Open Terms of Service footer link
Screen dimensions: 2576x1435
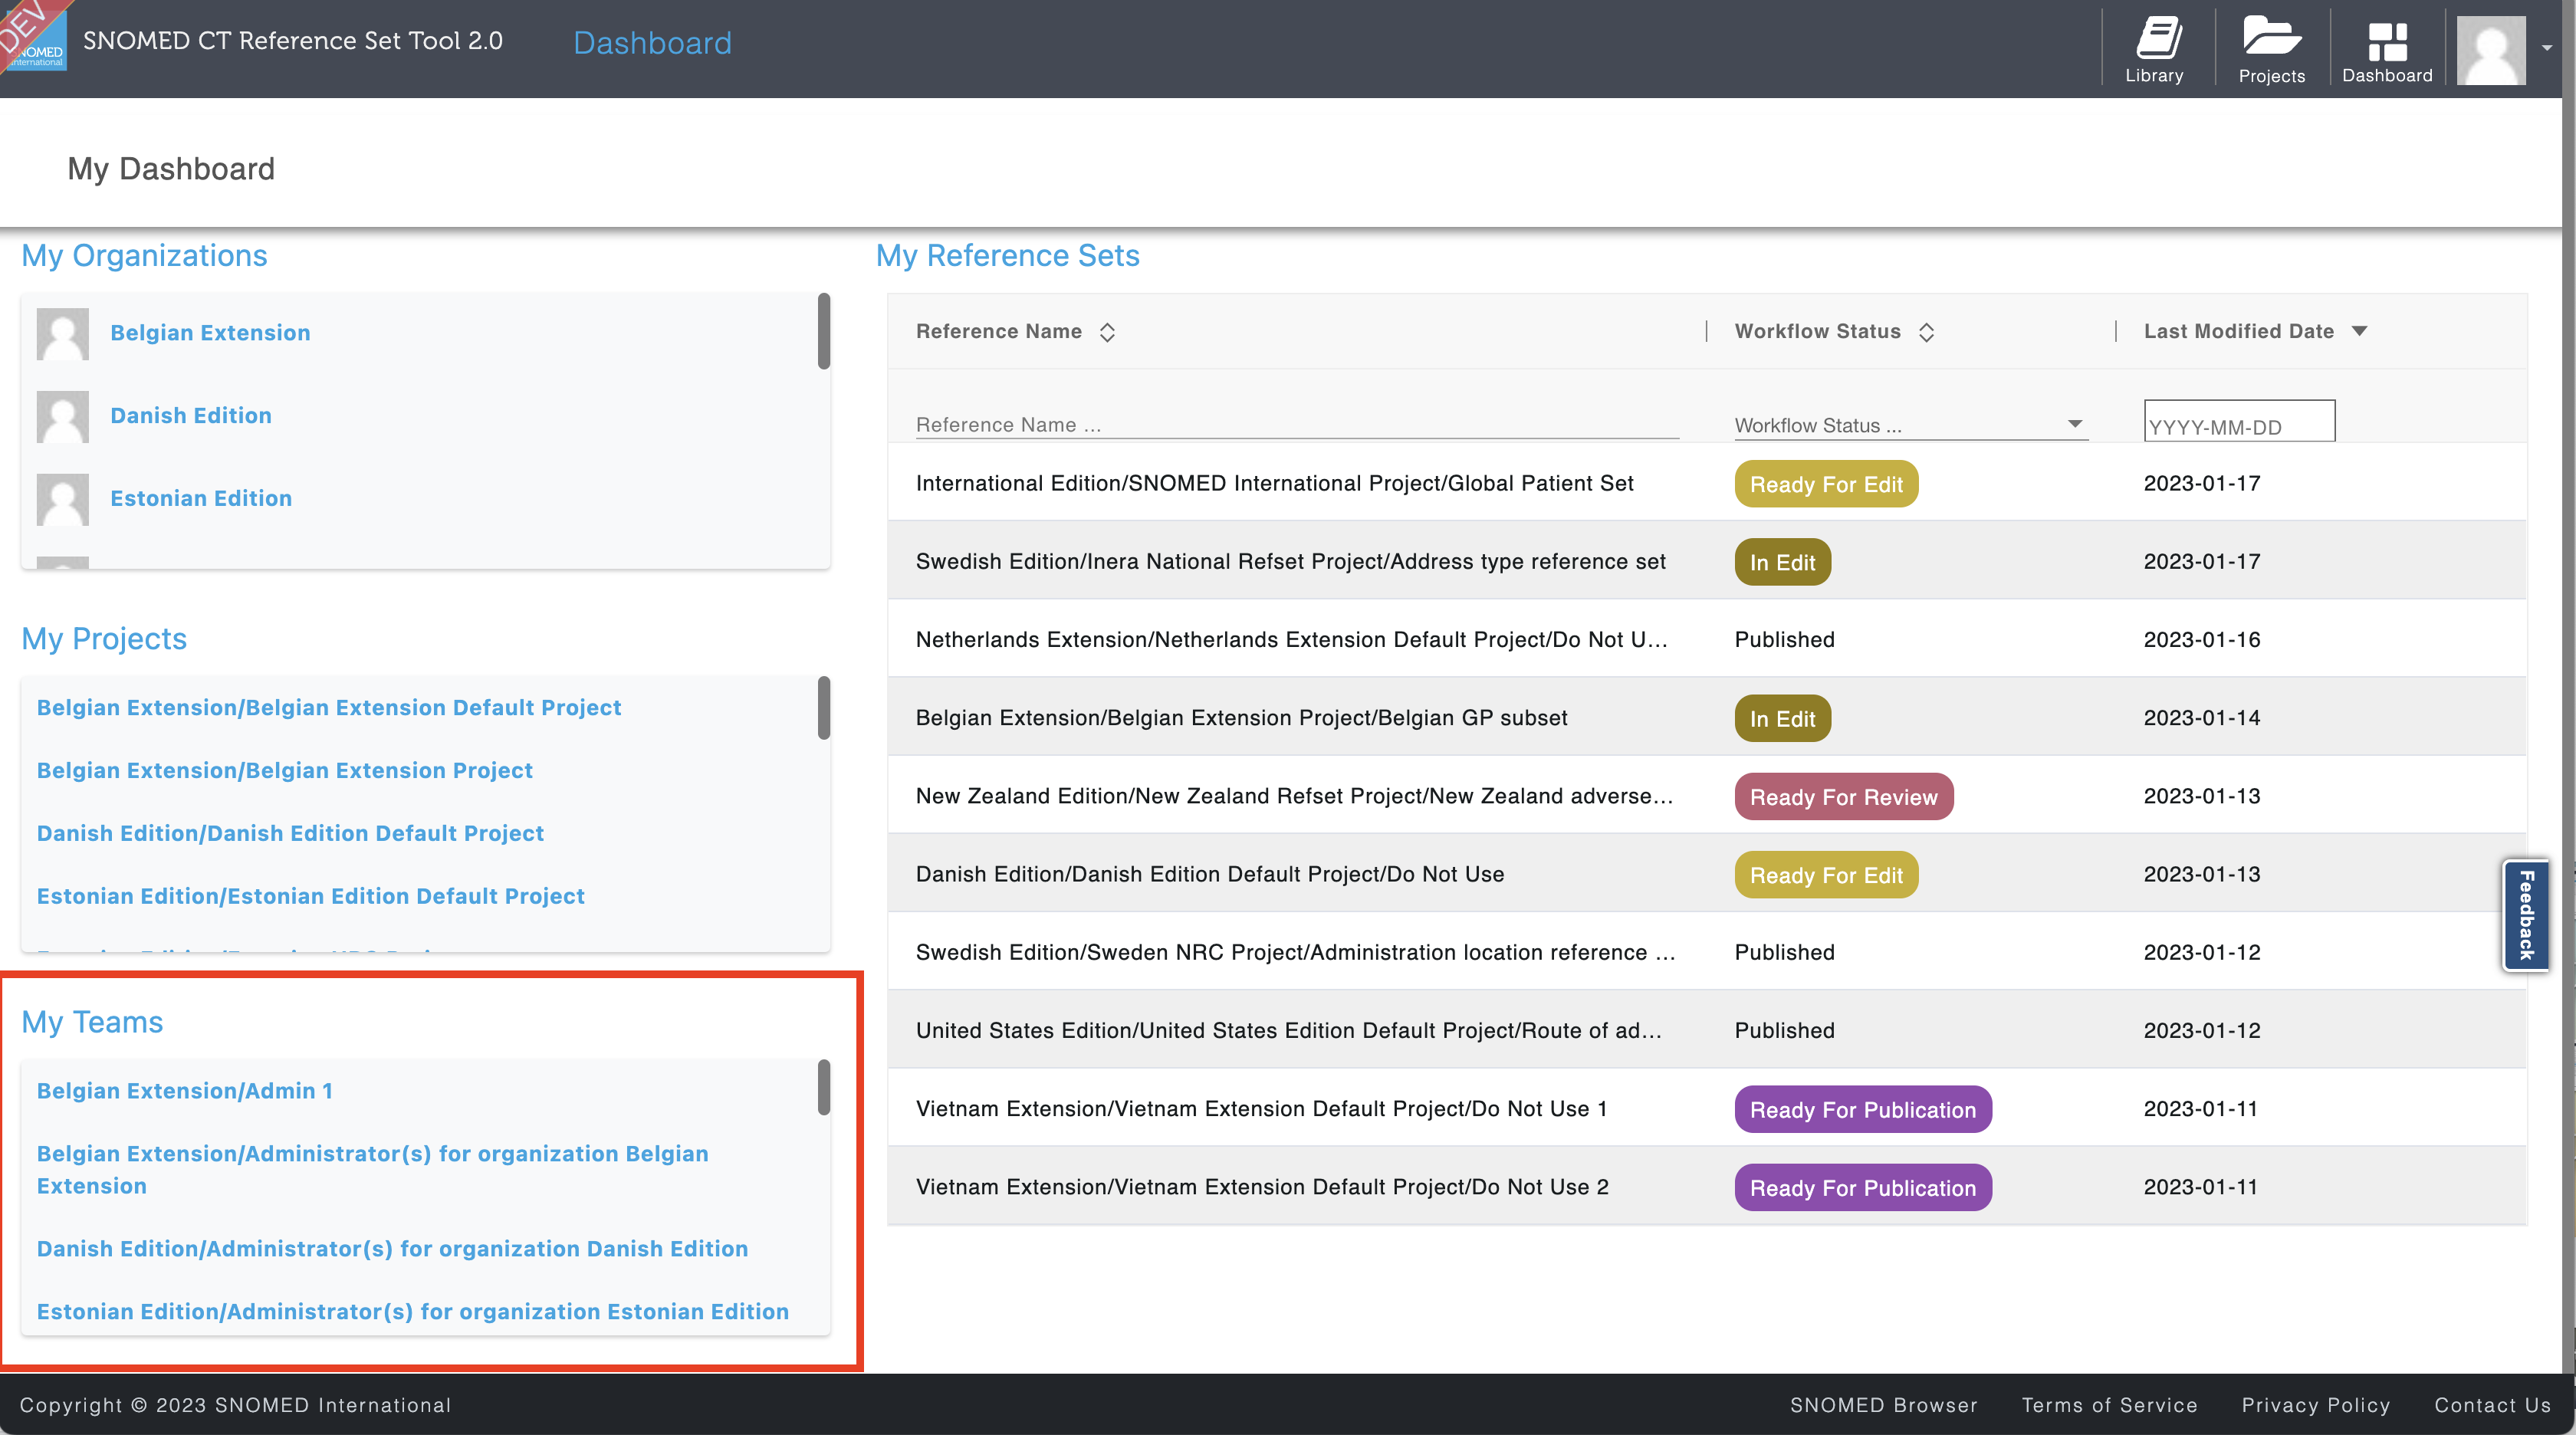[2109, 1405]
